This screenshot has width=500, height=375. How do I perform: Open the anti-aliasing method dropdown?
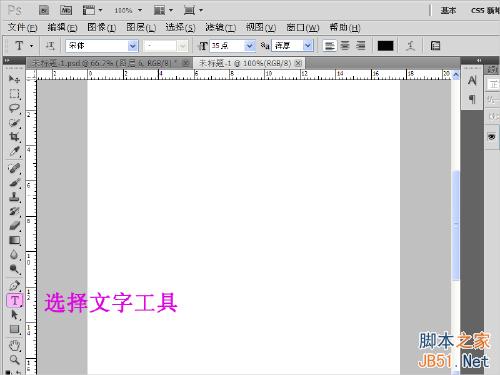pos(308,46)
